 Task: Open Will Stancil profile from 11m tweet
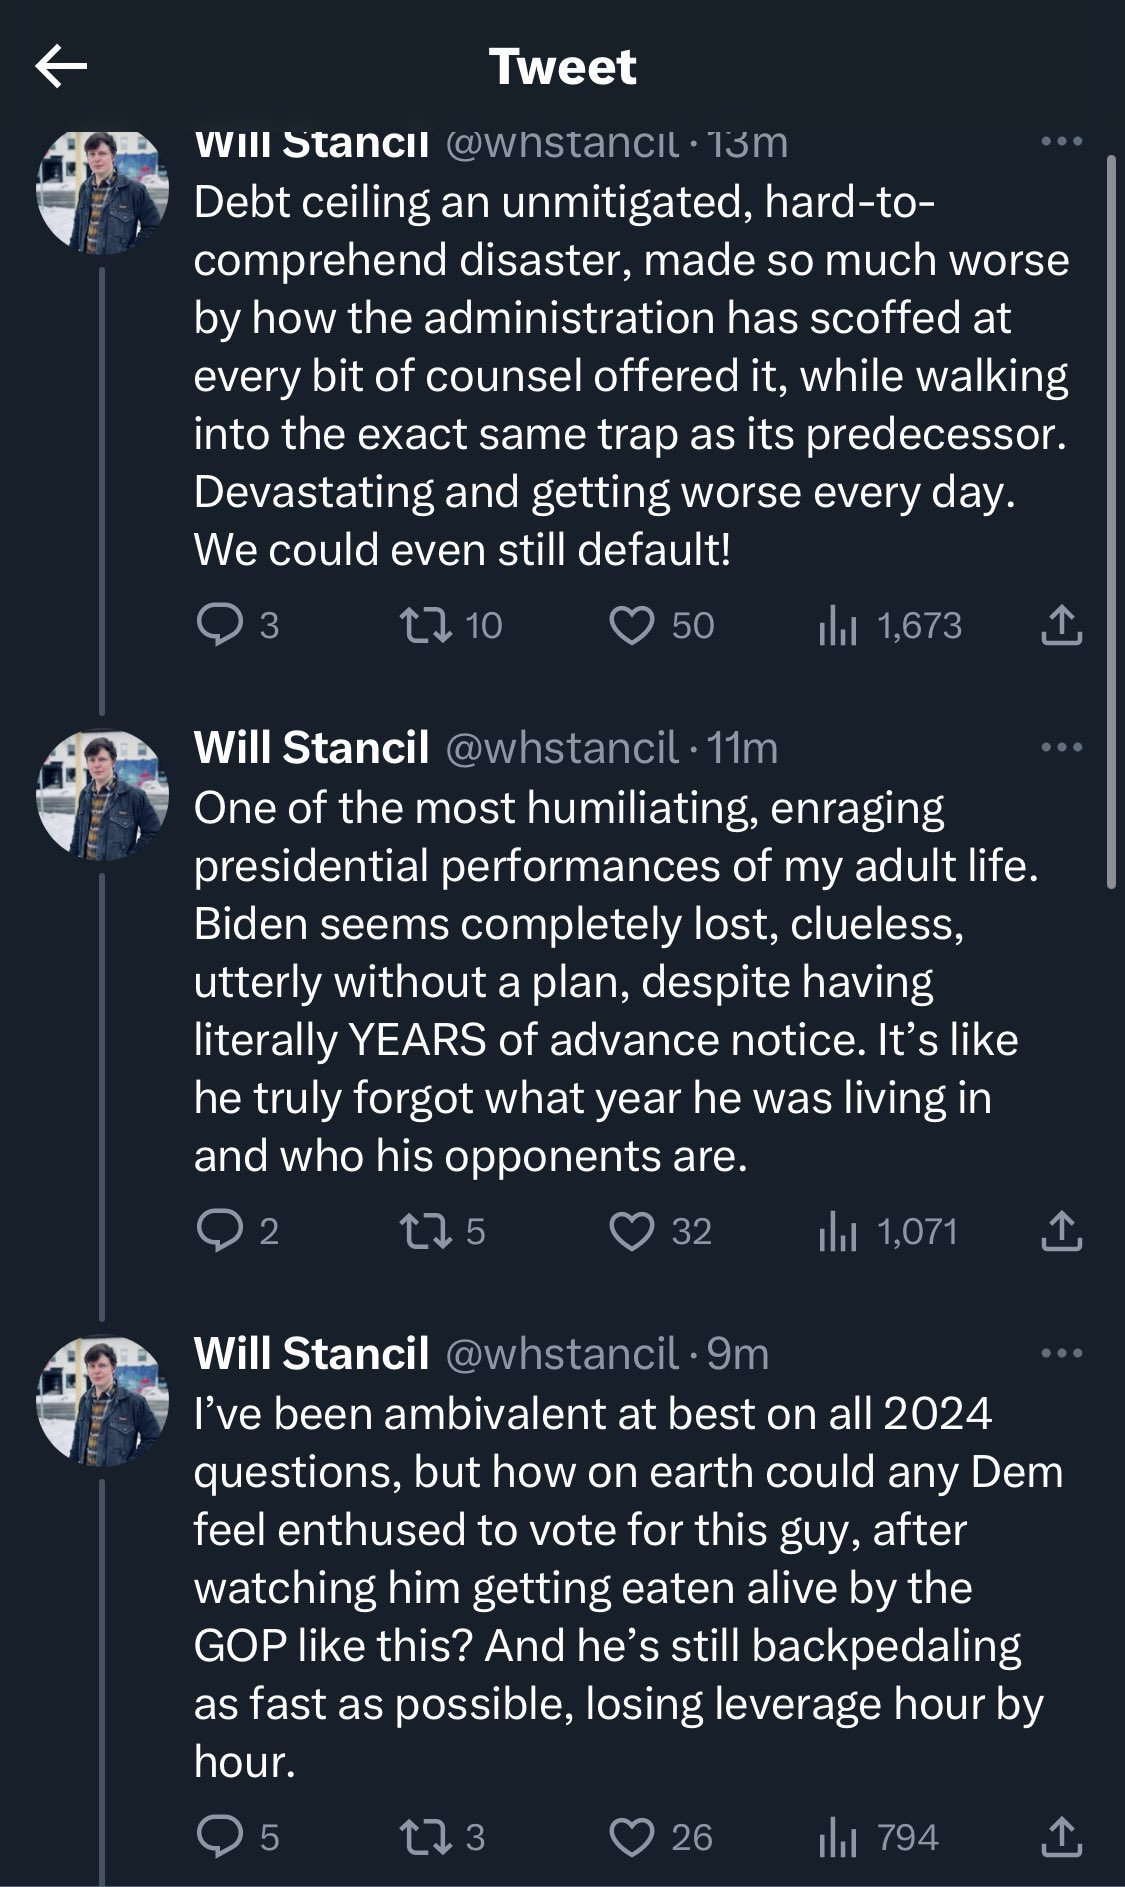311,748
